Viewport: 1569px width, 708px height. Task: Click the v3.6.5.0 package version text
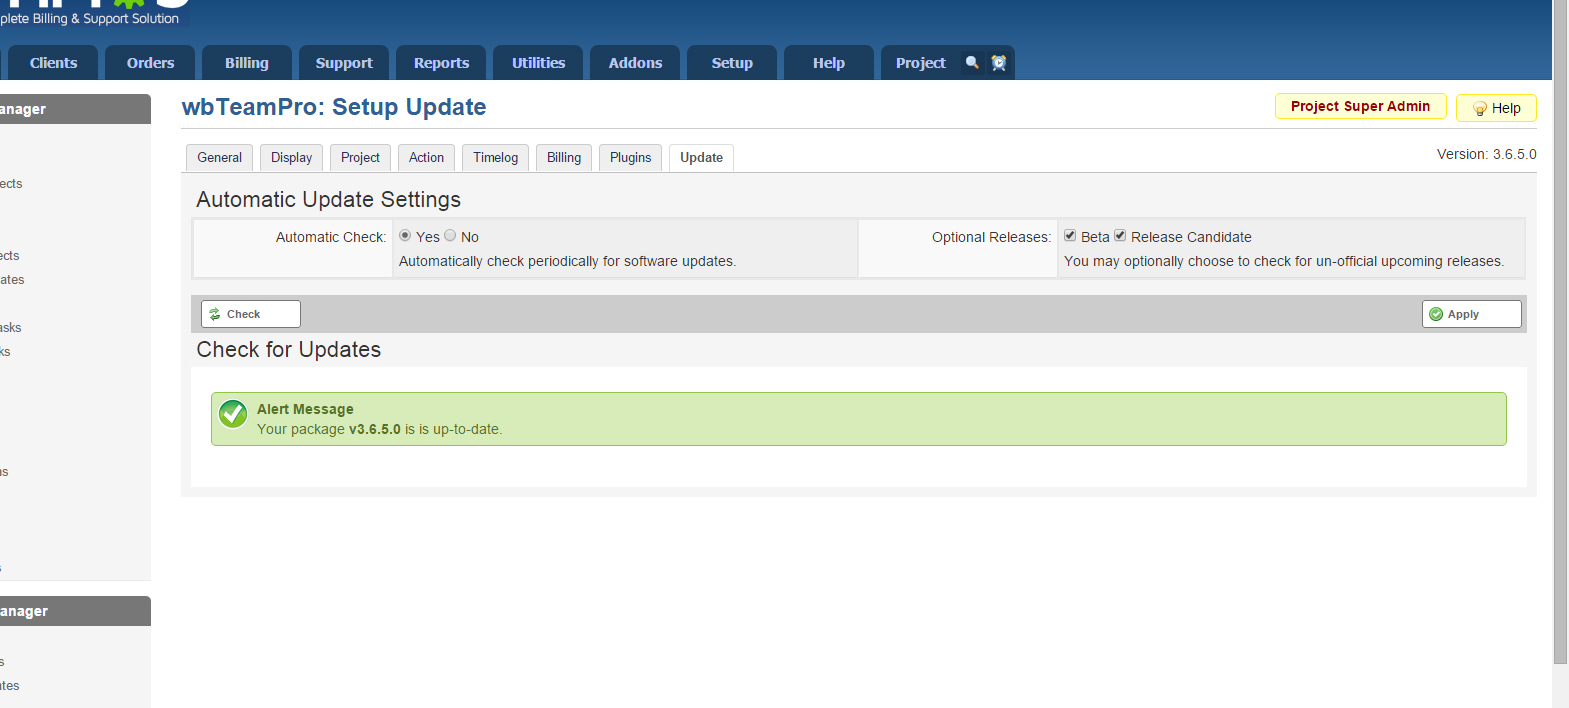click(x=374, y=429)
